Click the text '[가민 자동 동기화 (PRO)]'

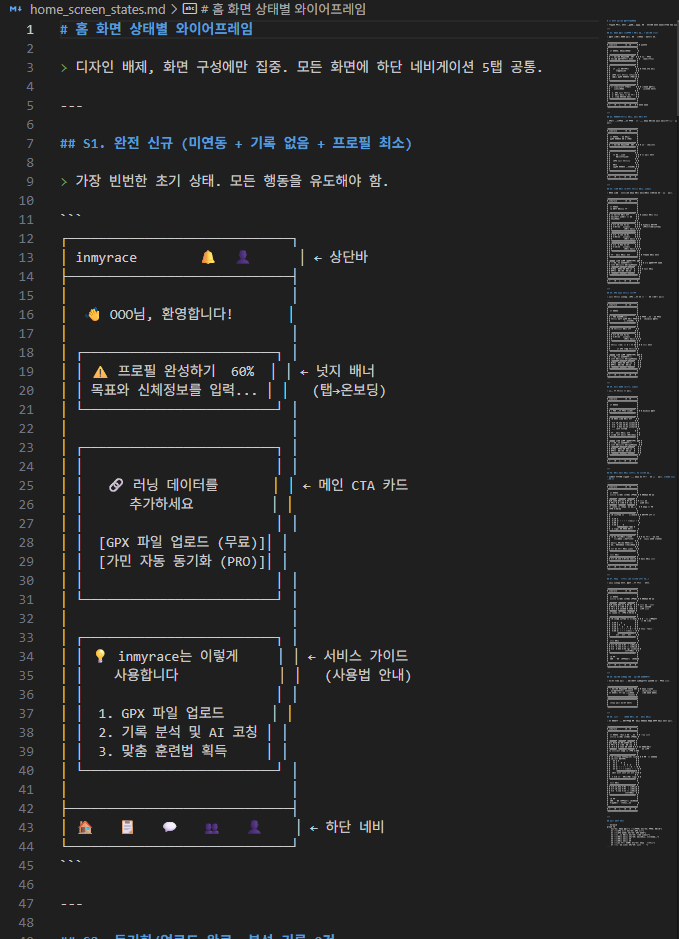click(x=181, y=562)
